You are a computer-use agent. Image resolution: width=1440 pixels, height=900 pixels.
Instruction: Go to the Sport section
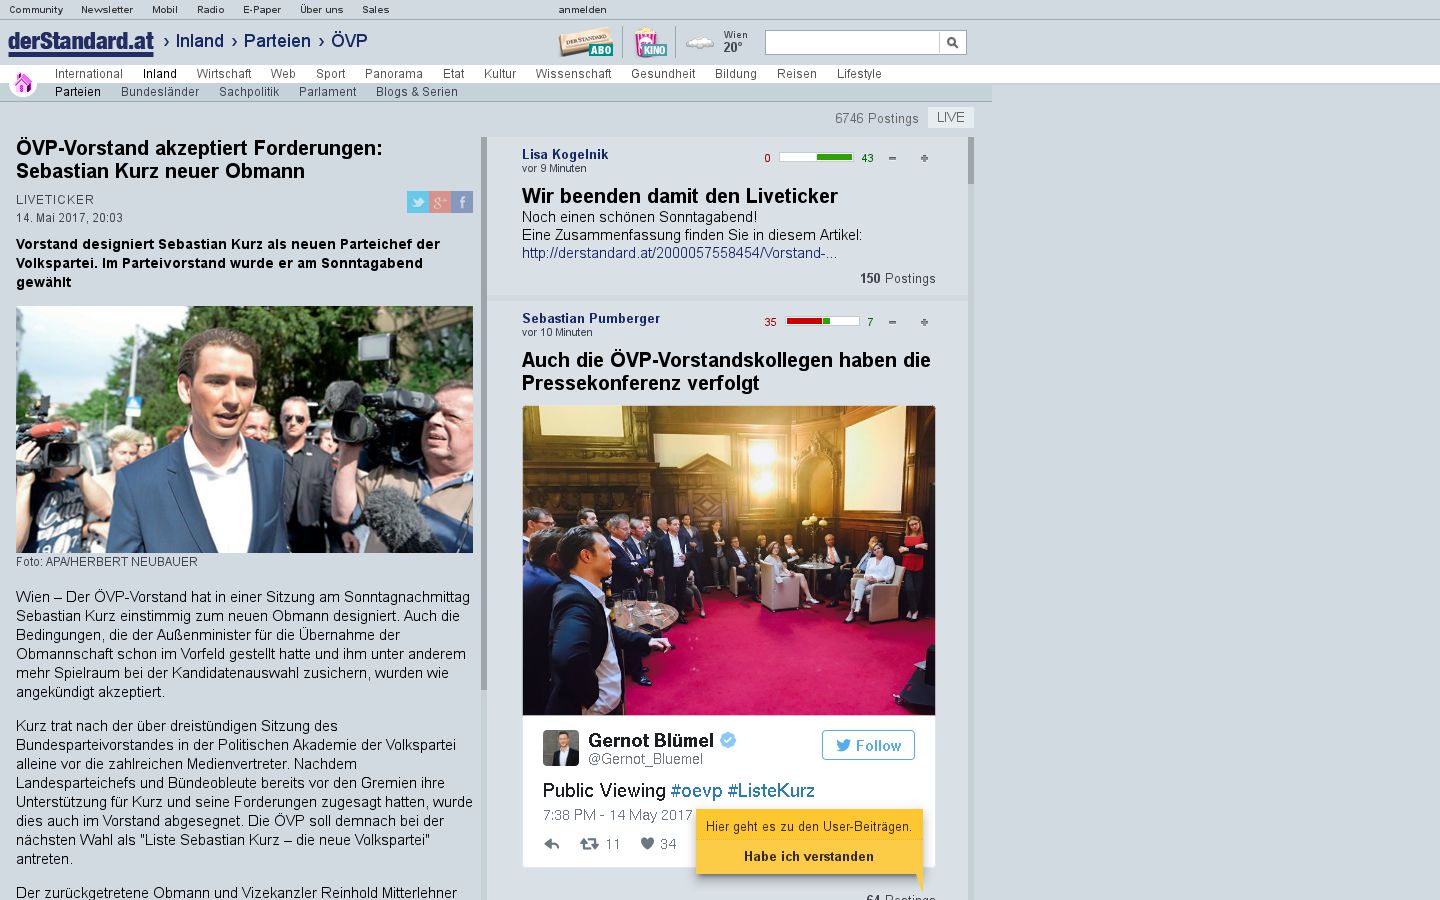331,74
